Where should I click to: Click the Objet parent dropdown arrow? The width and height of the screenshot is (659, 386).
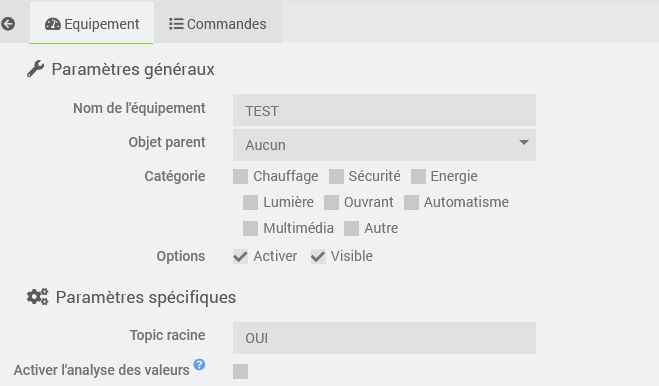pos(524,143)
